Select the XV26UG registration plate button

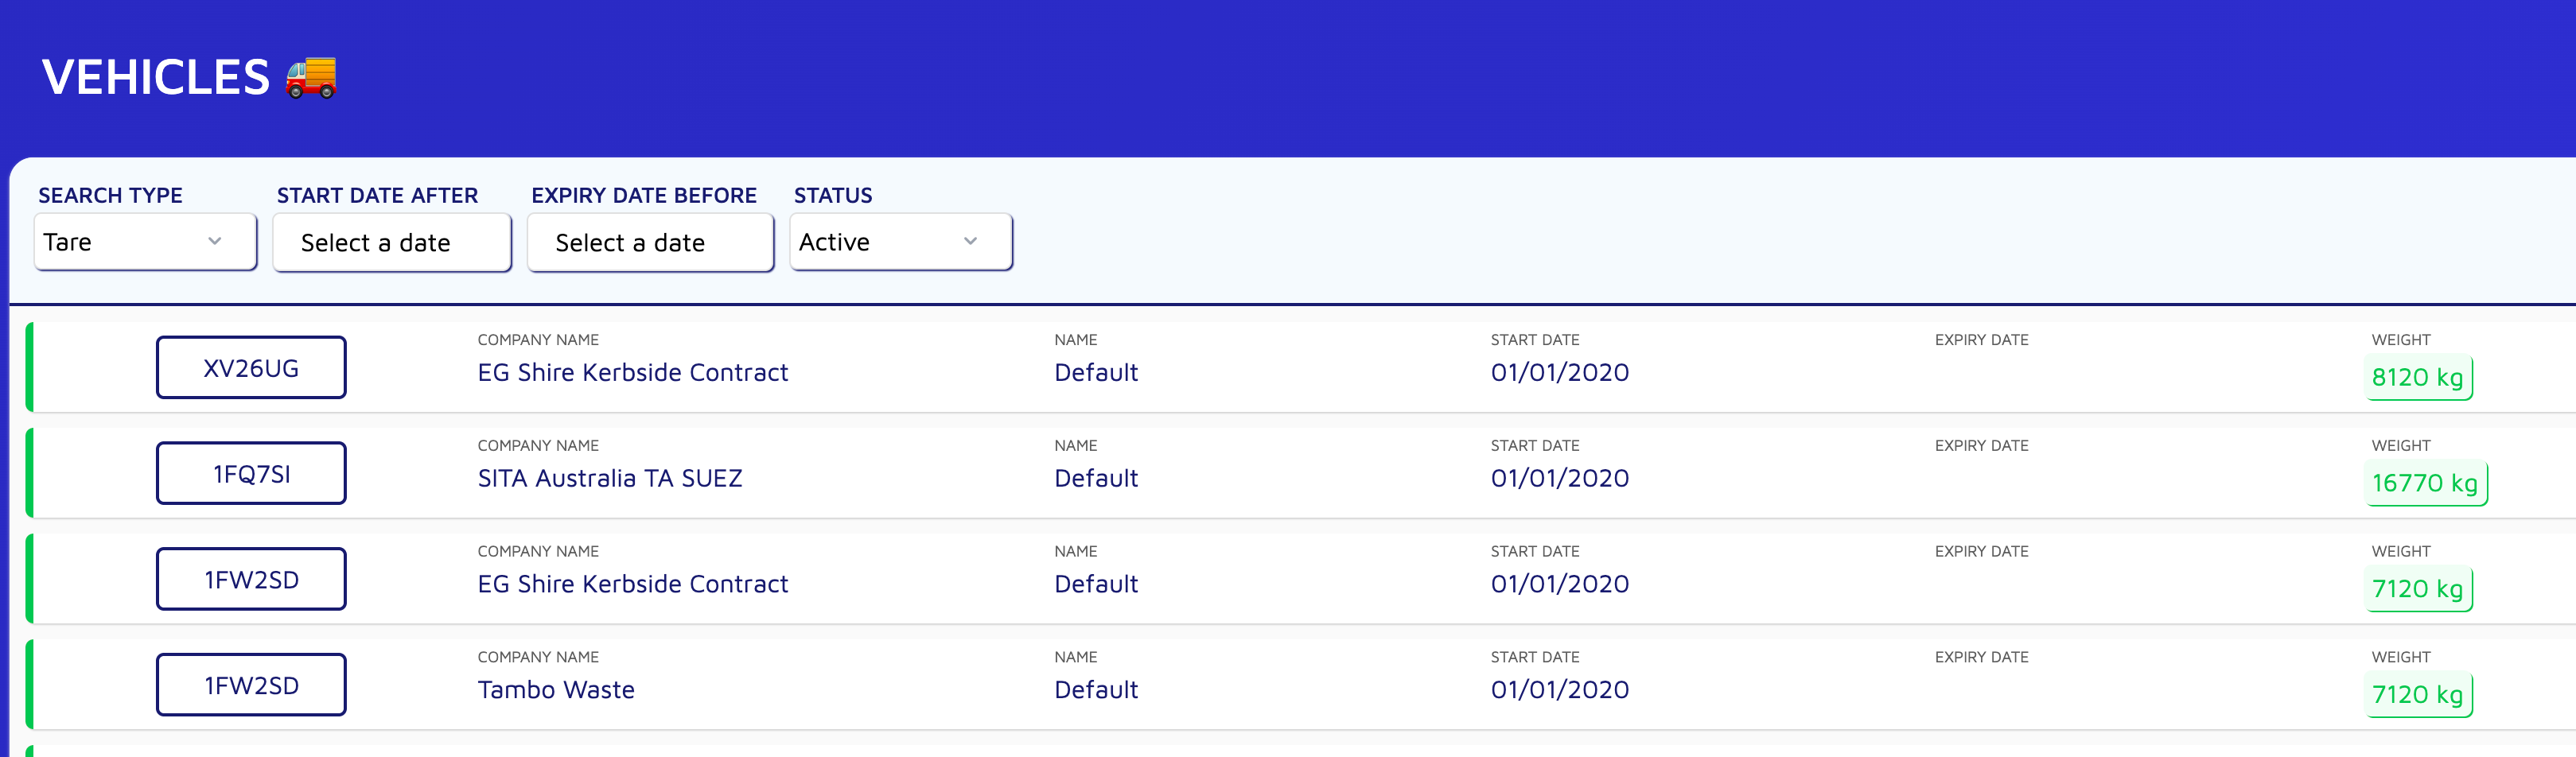tap(251, 368)
